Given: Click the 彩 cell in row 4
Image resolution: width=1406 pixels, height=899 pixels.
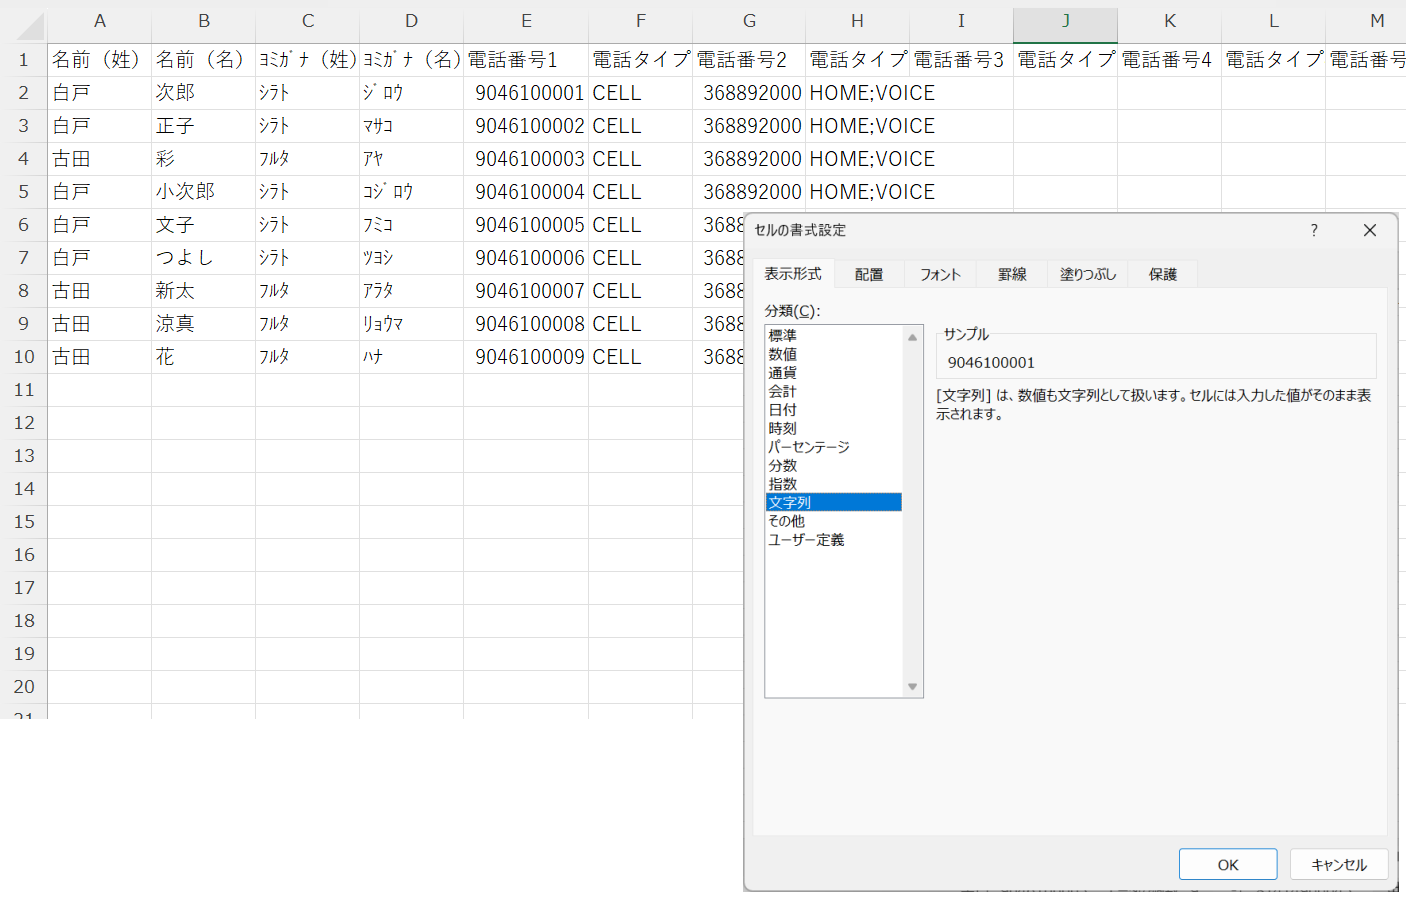Looking at the screenshot, I should (204, 159).
